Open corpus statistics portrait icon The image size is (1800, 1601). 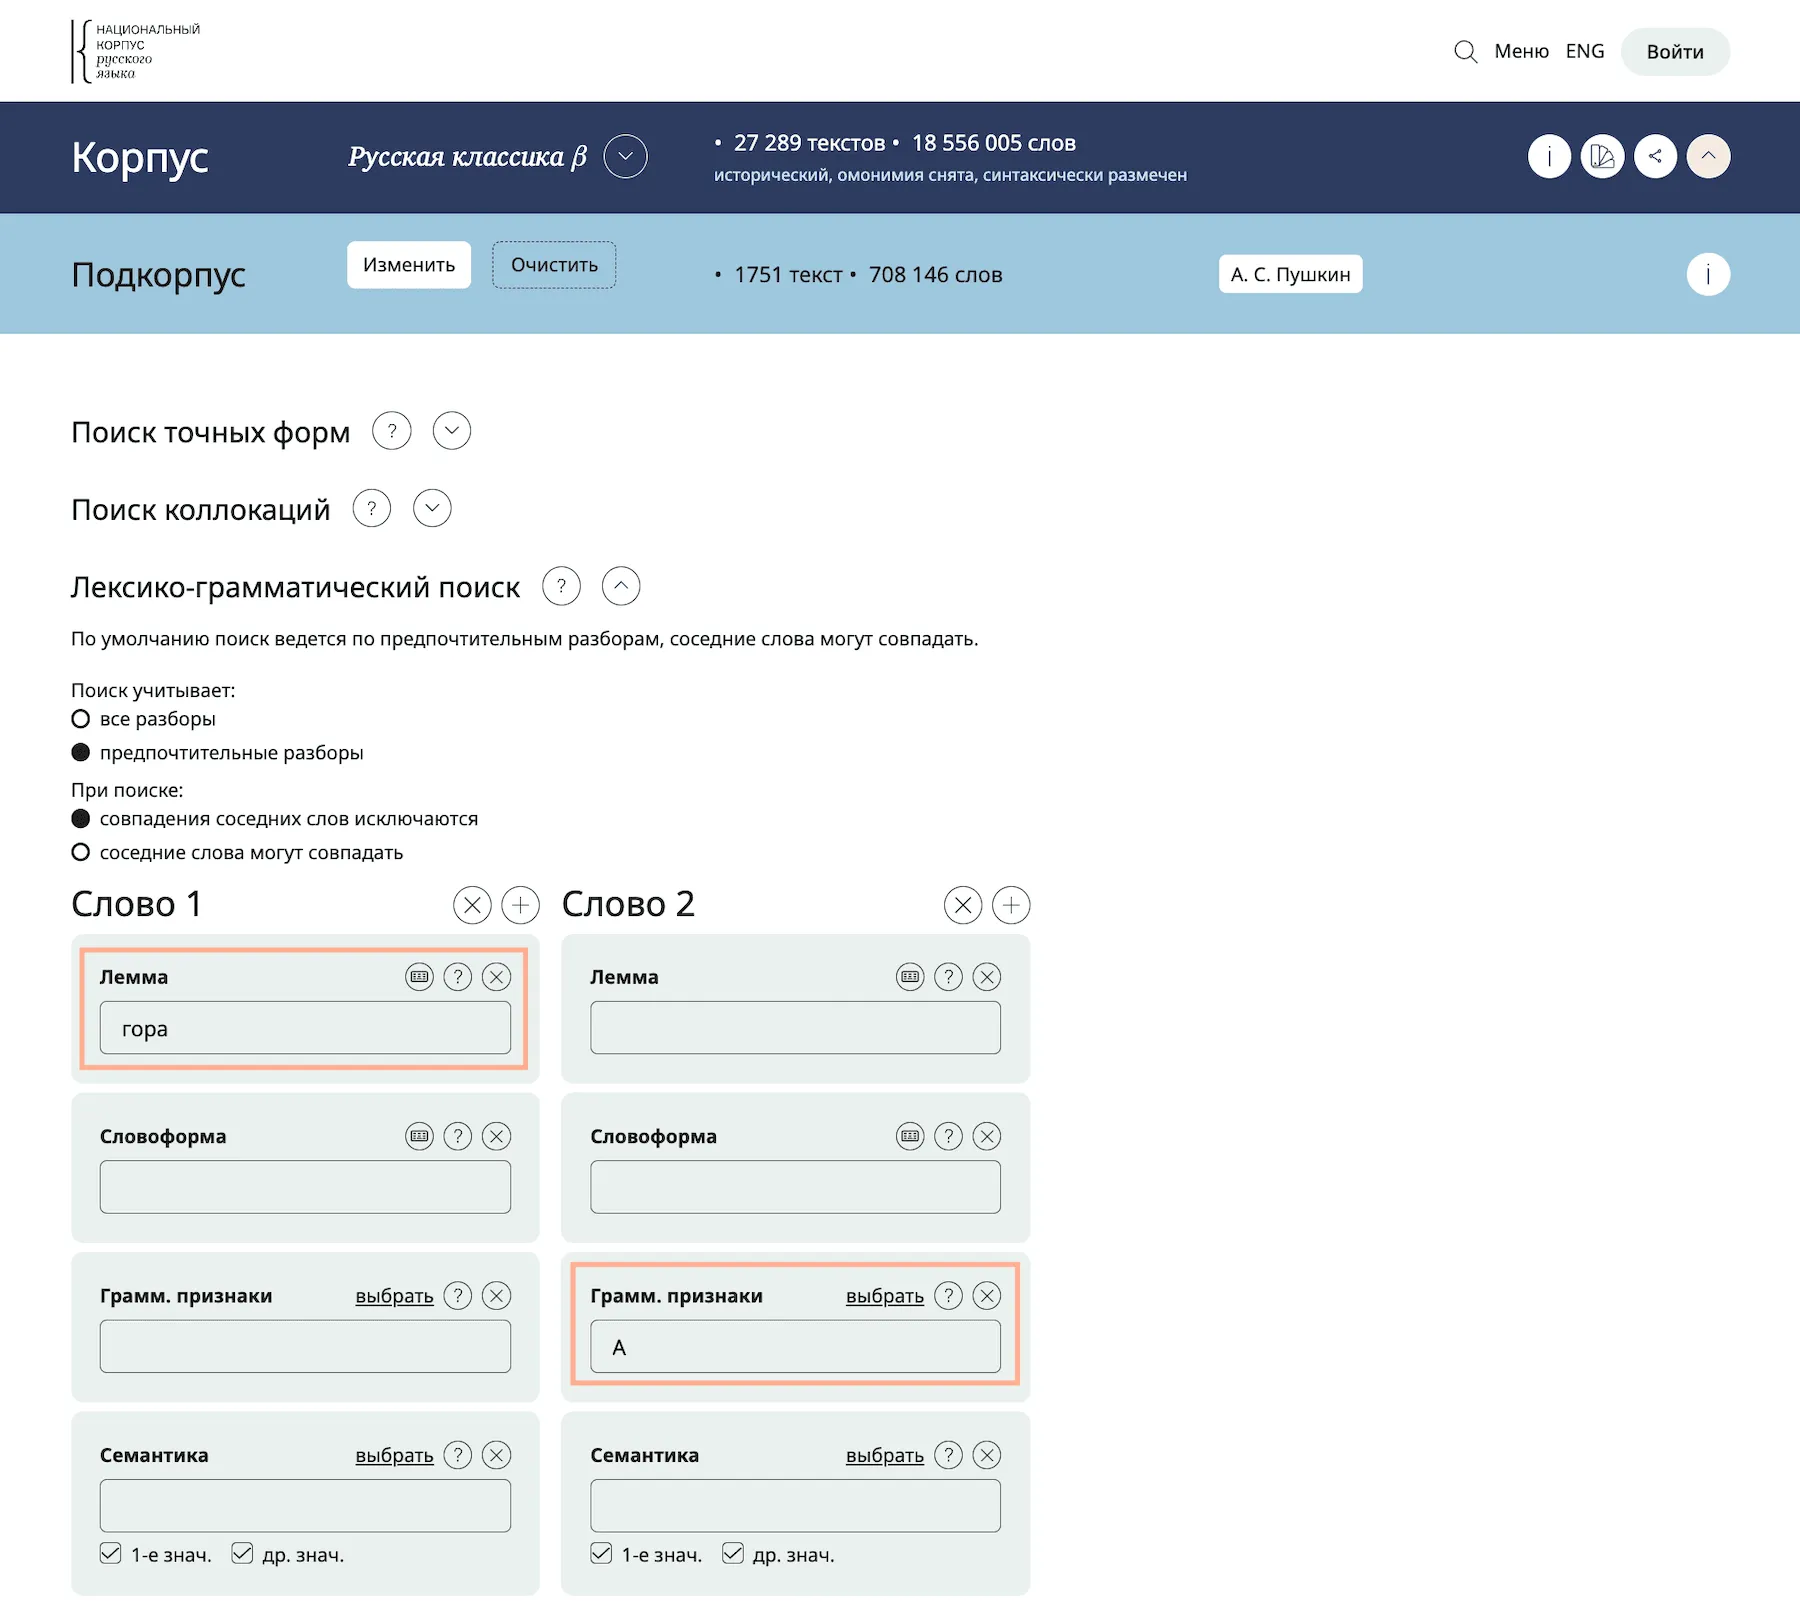pyautogui.click(x=1602, y=156)
